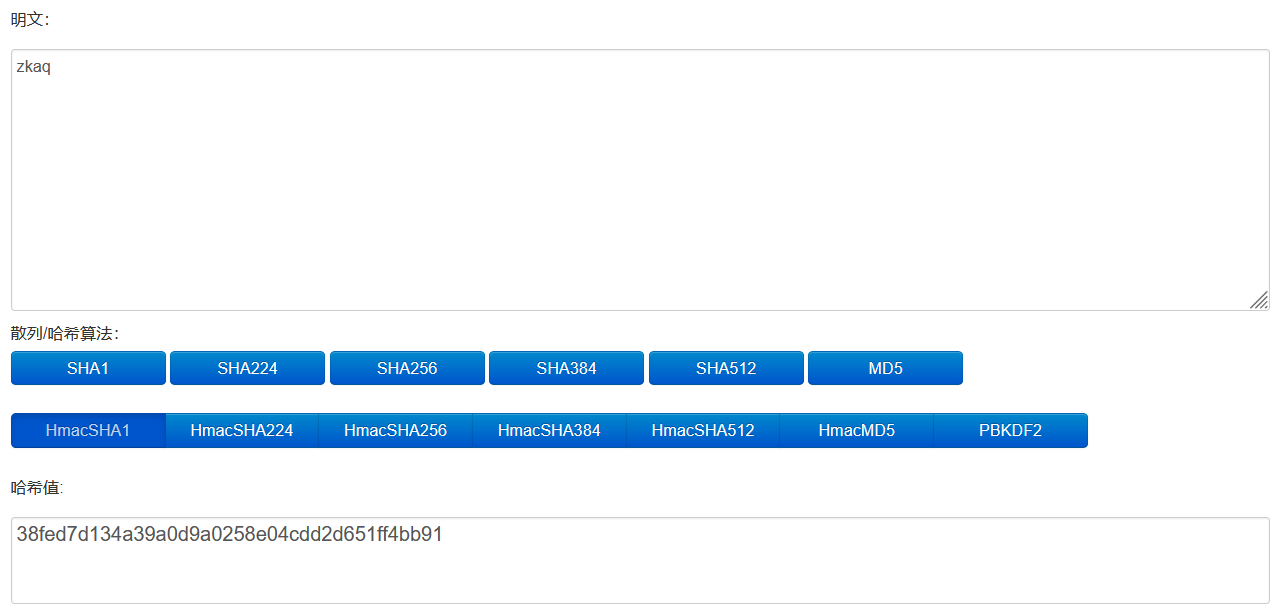Select the HmacSHA1 option
The height and width of the screenshot is (615, 1282).
88,431
